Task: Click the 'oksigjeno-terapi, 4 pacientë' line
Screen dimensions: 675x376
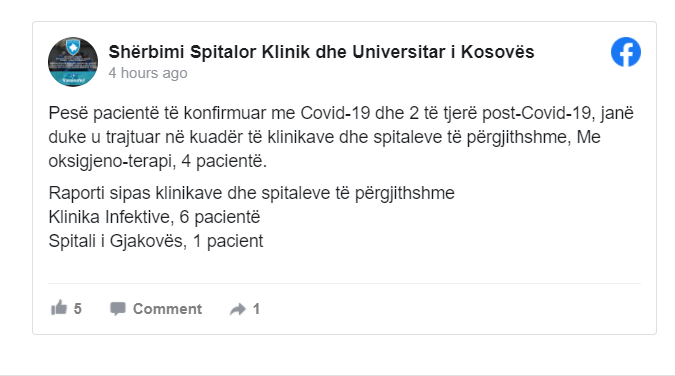Action: point(158,162)
